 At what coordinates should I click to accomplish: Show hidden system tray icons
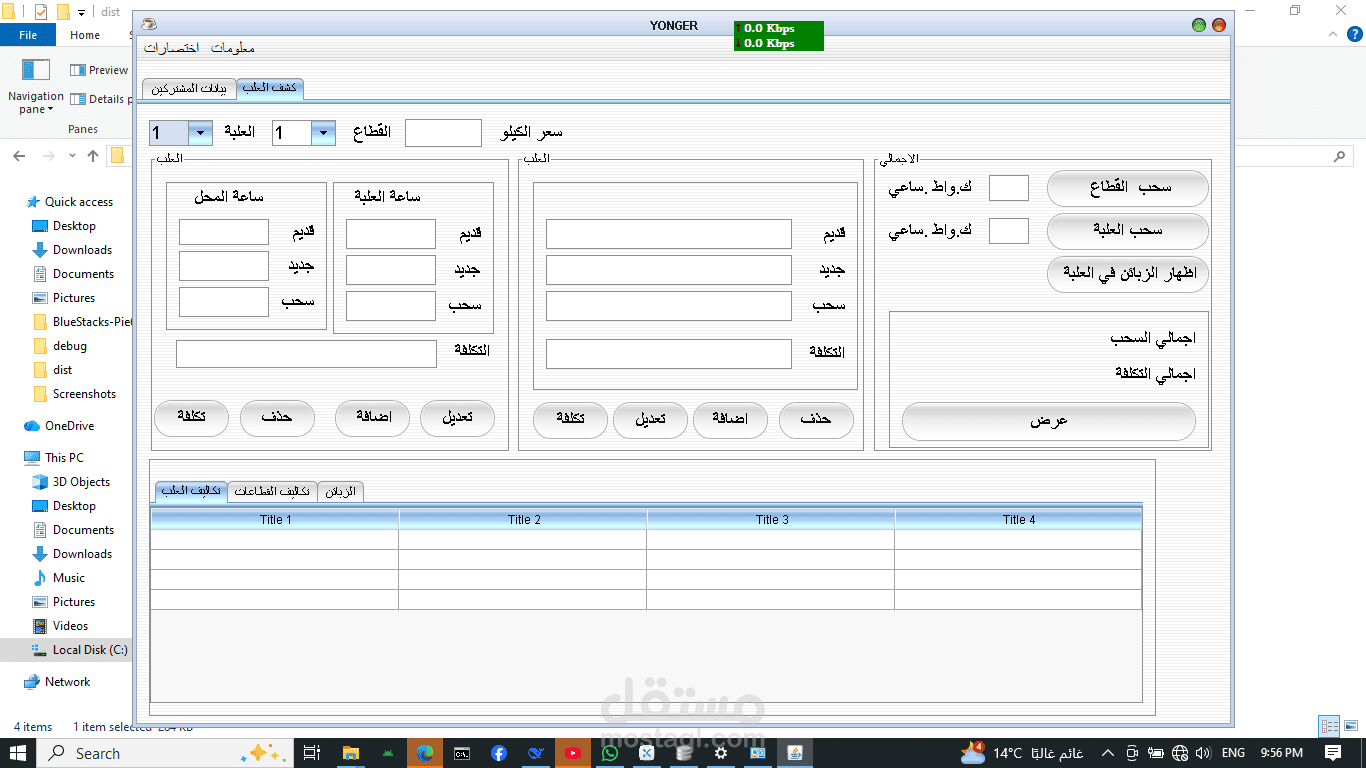[1107, 753]
